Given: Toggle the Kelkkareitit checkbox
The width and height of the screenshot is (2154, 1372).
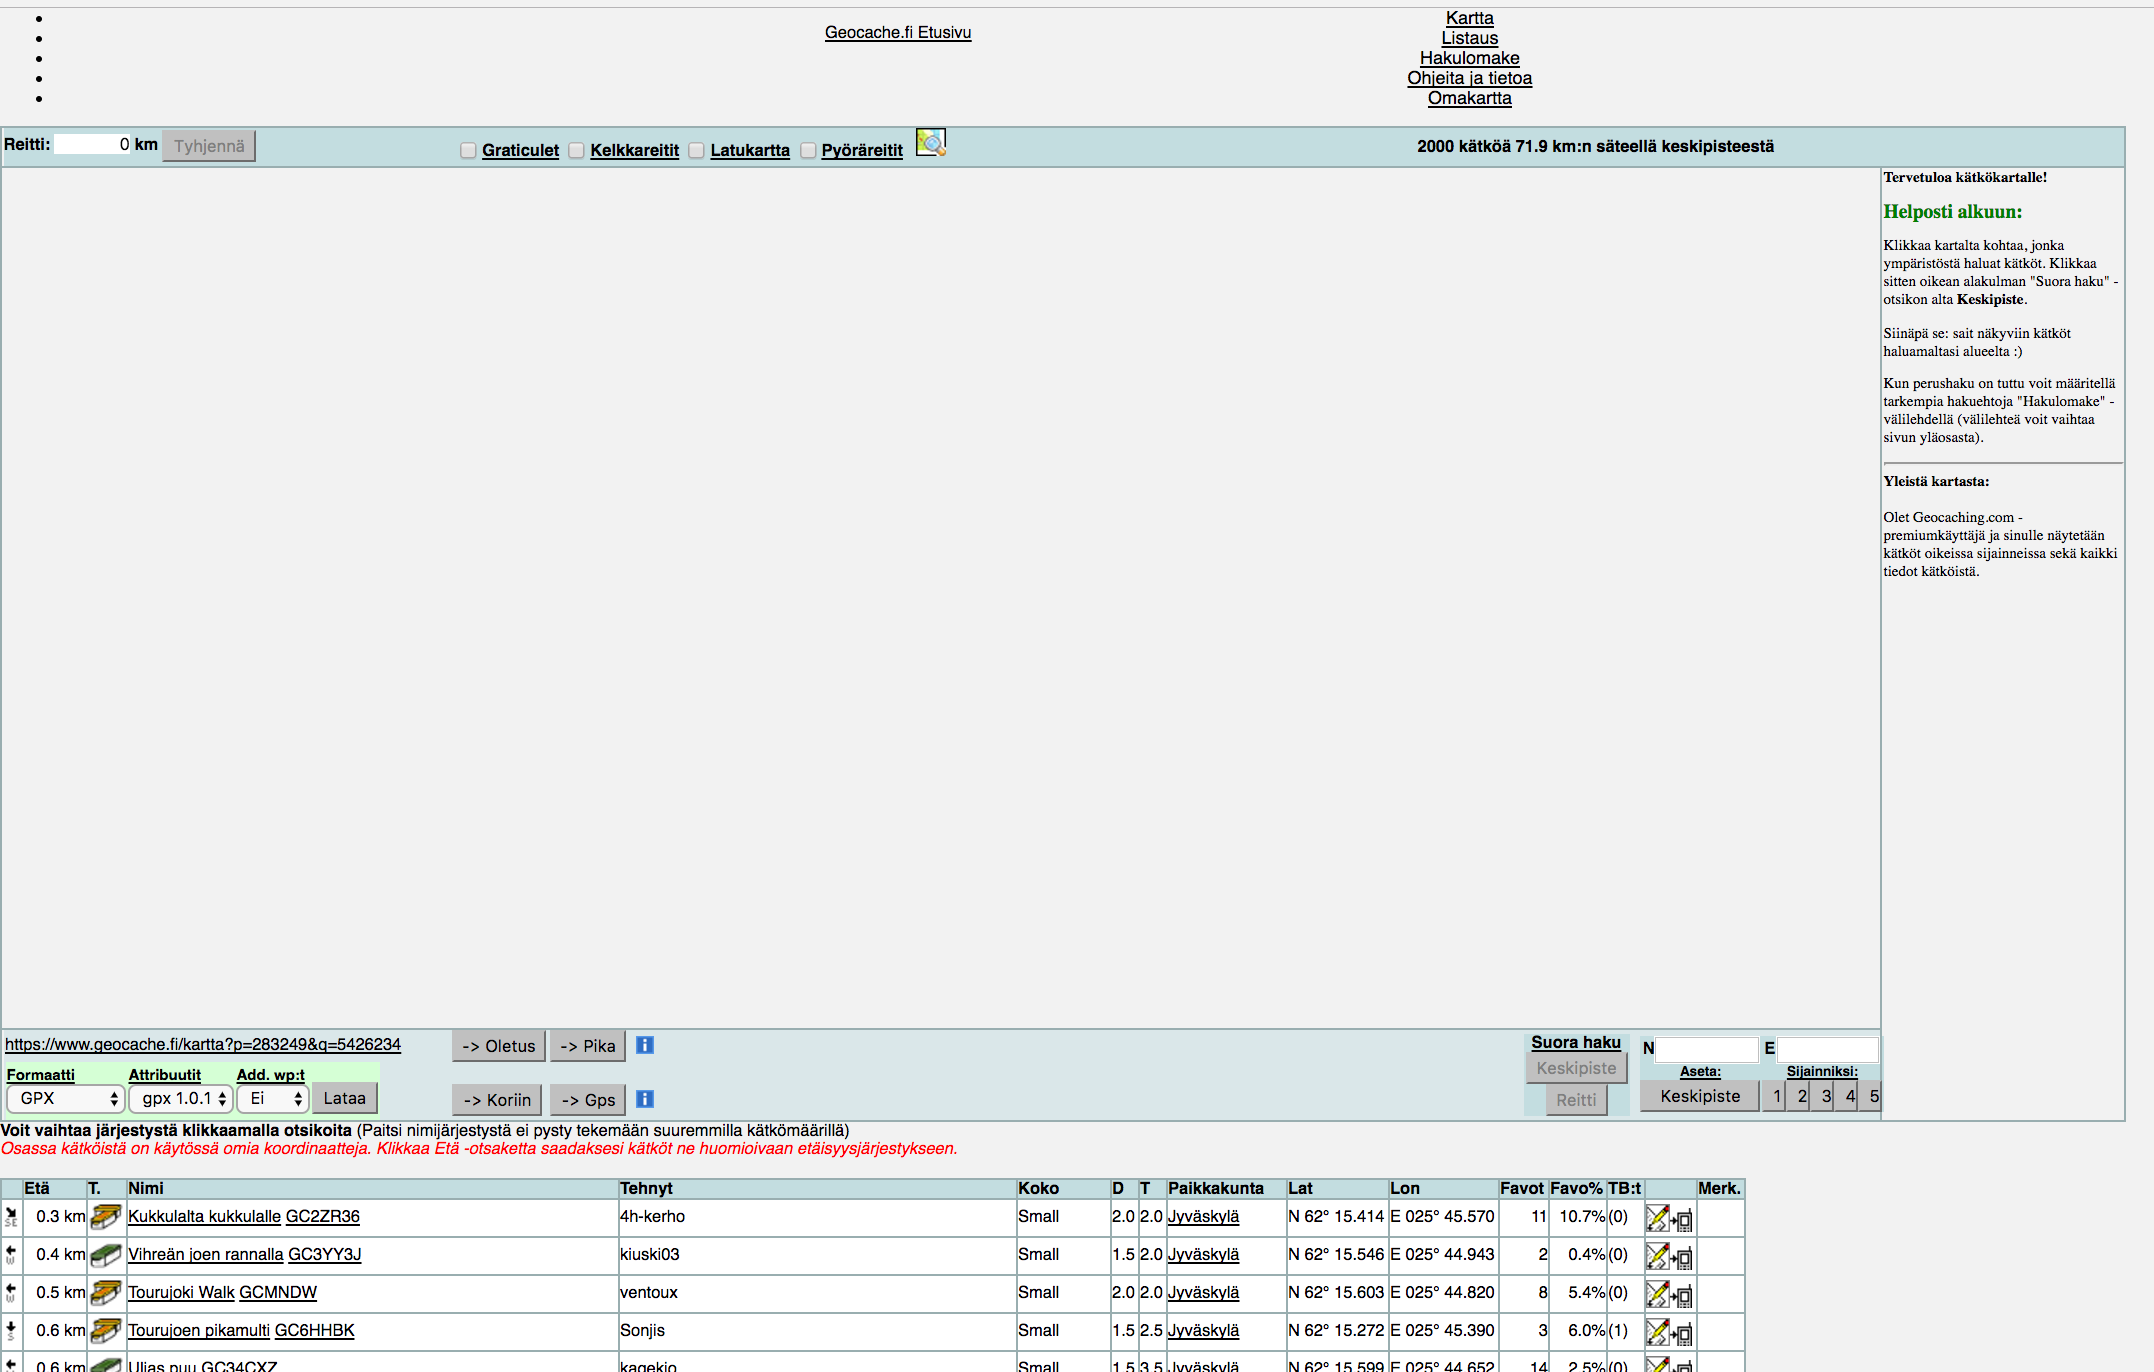Looking at the screenshot, I should click(x=576, y=150).
